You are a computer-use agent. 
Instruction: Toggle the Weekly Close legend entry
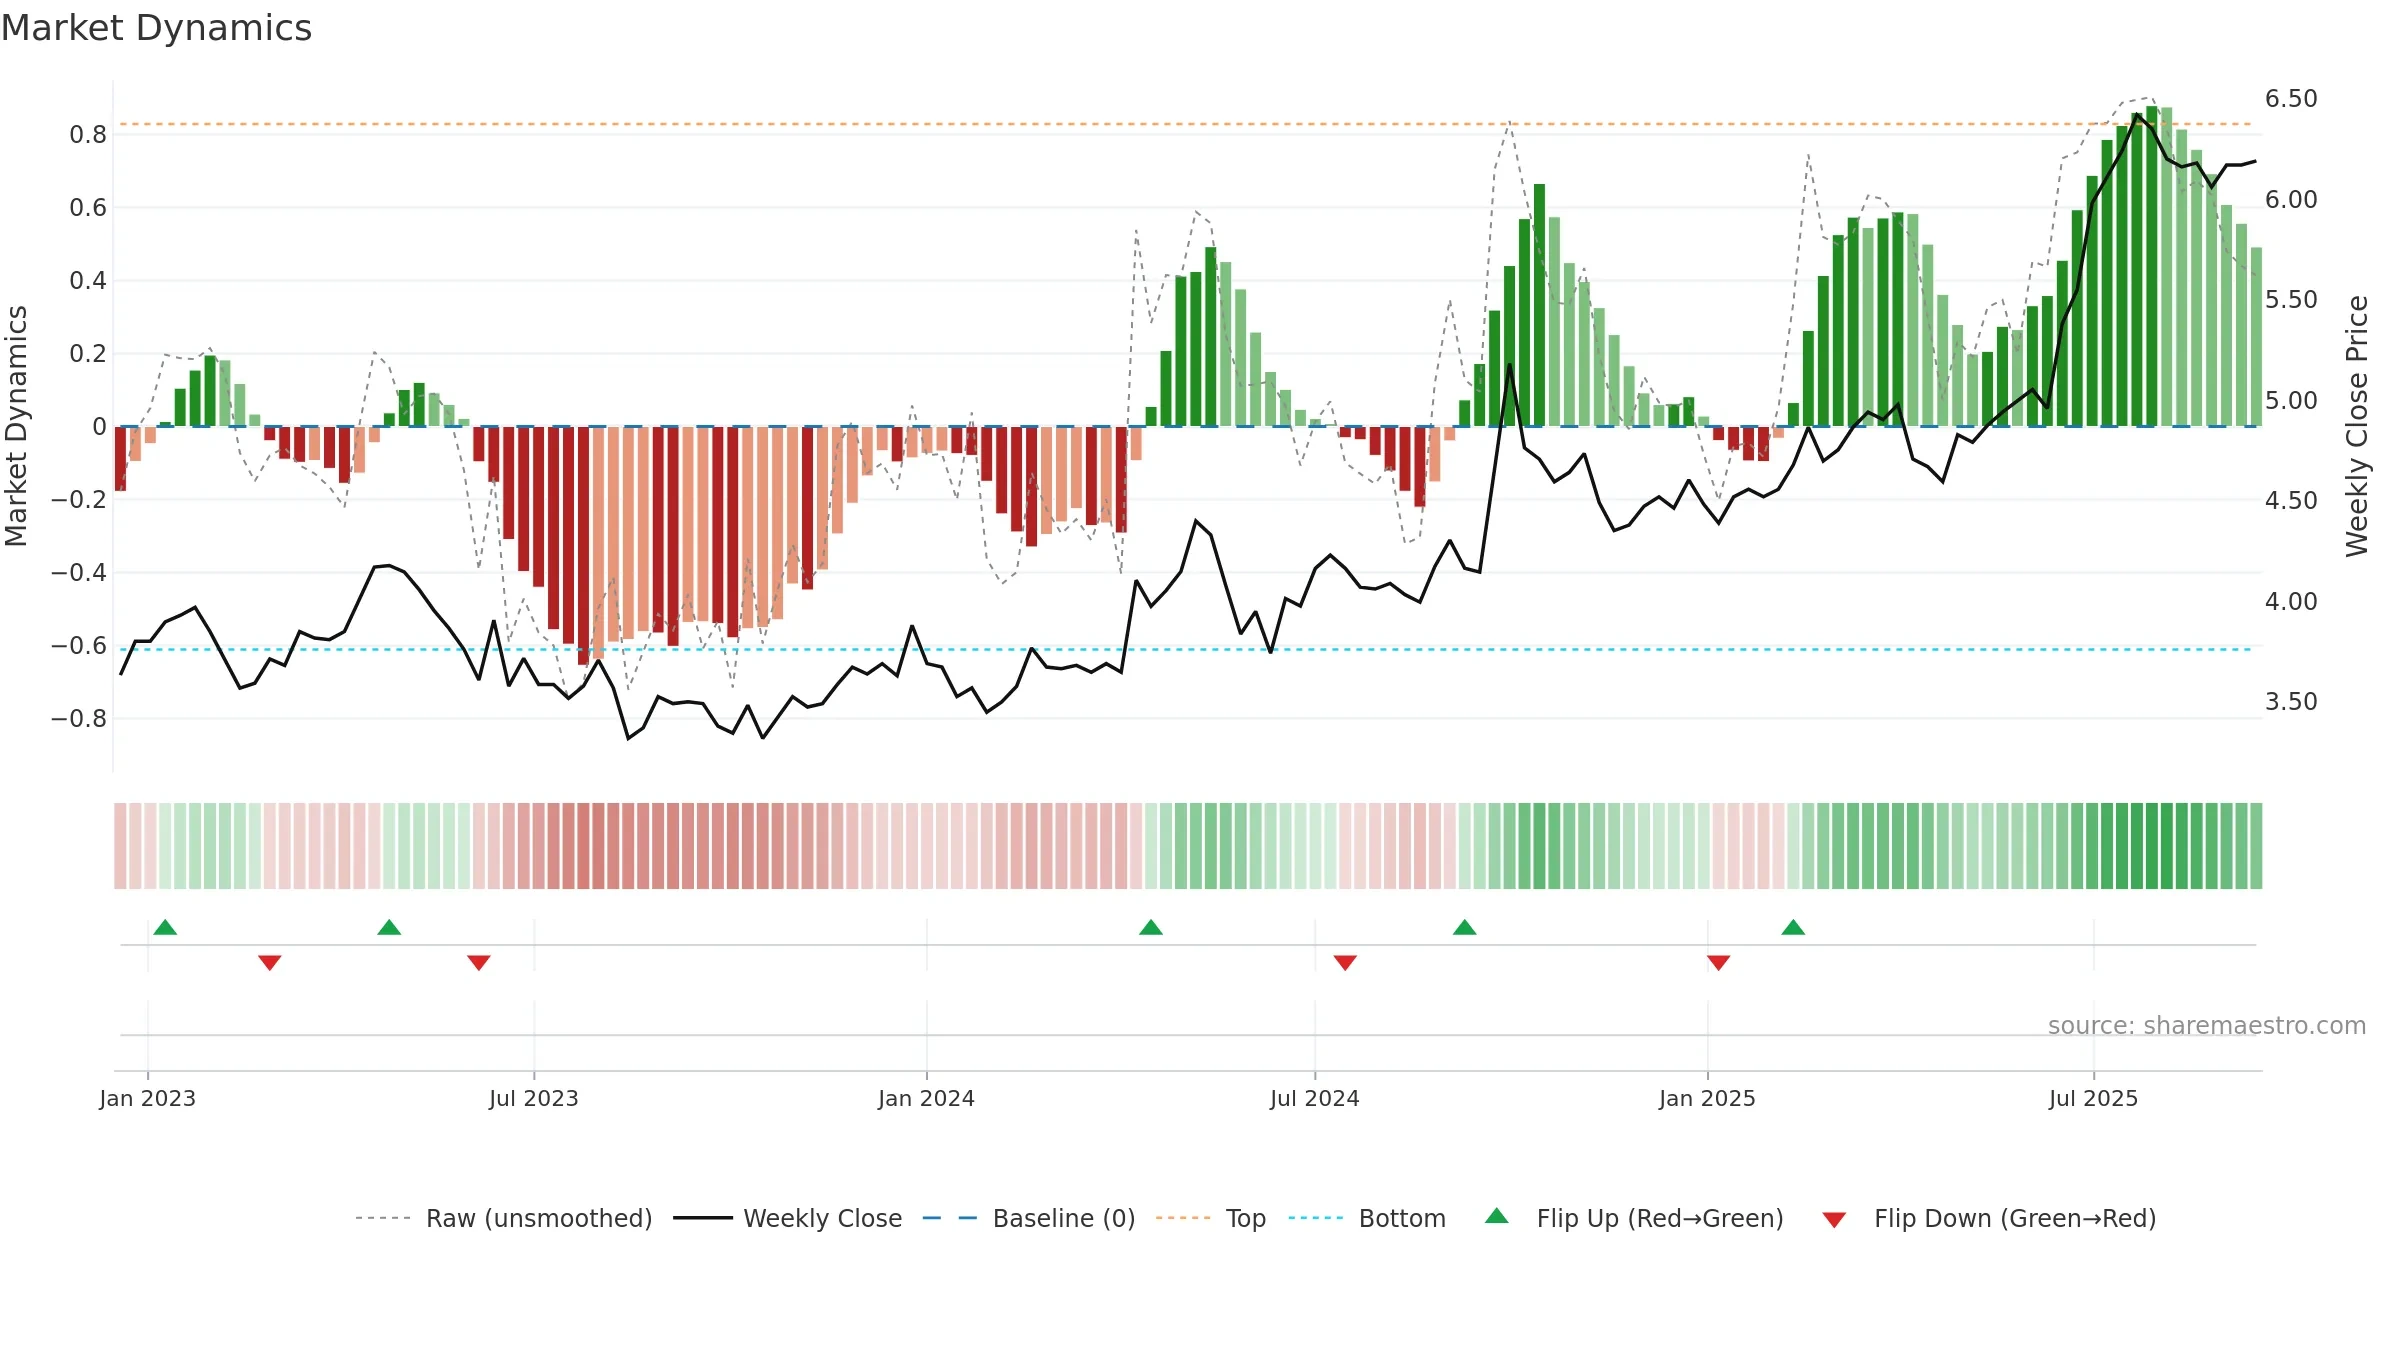[x=788, y=1218]
